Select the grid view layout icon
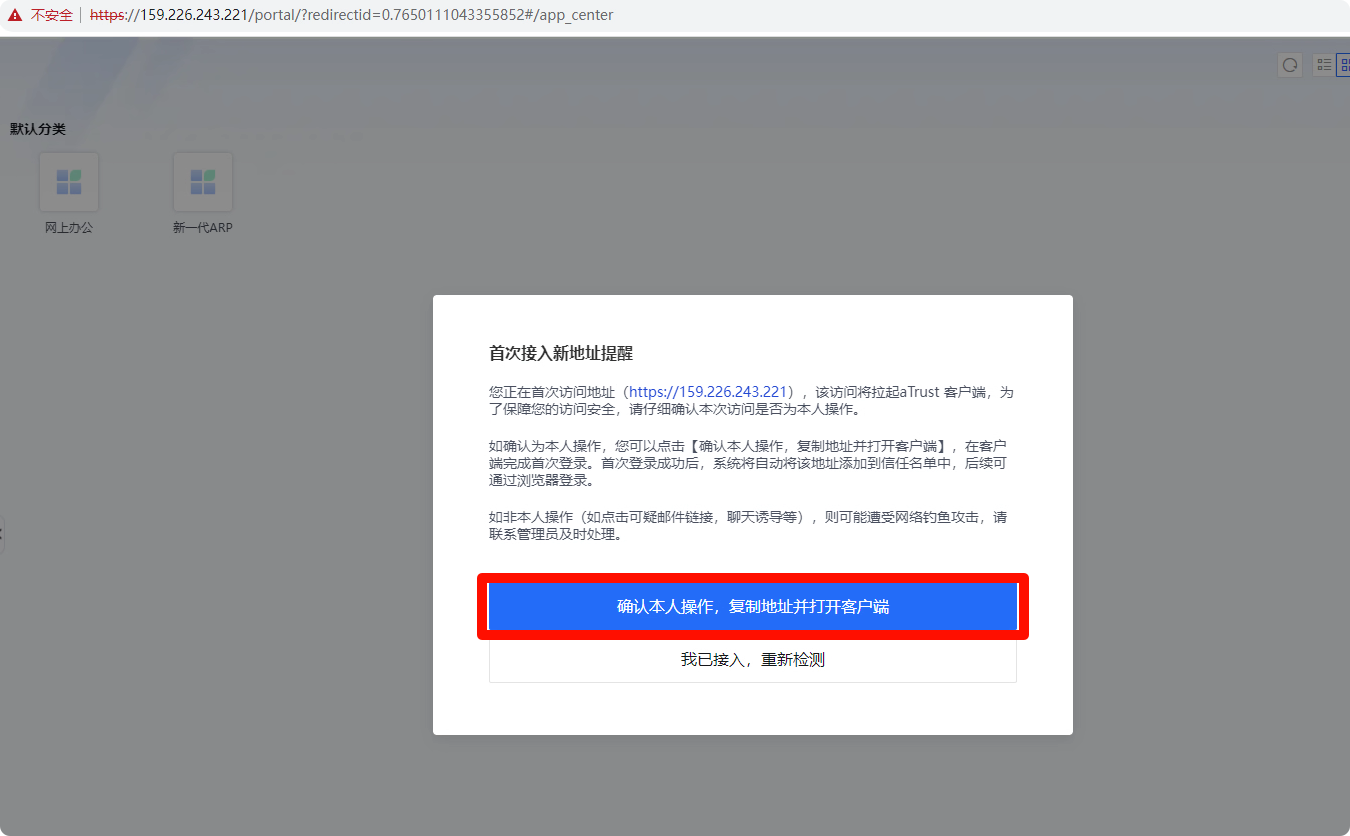The height and width of the screenshot is (836, 1350). pos(1344,65)
